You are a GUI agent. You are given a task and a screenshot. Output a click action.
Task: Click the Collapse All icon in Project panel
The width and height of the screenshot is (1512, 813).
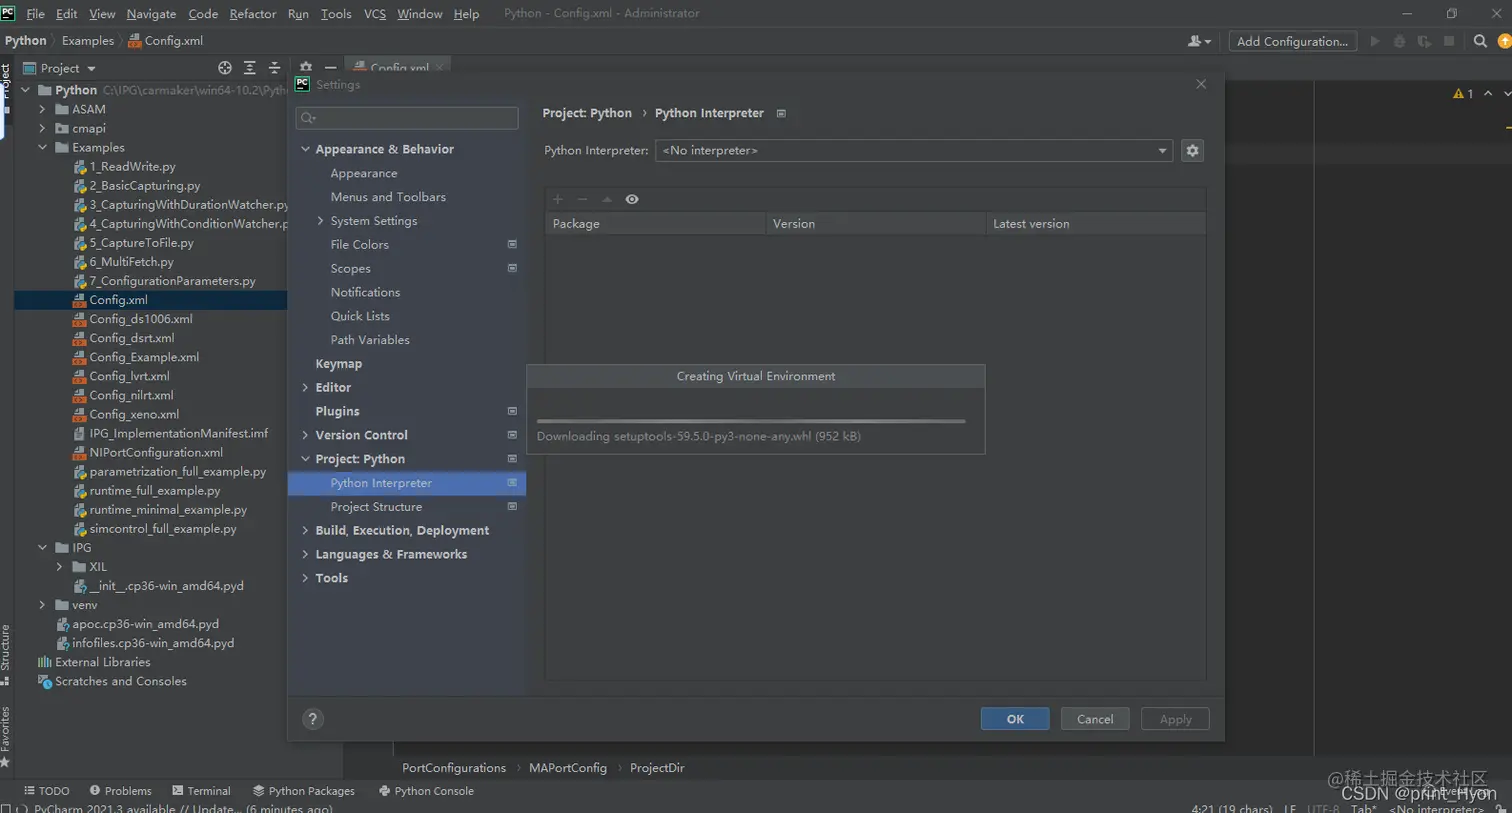[274, 68]
